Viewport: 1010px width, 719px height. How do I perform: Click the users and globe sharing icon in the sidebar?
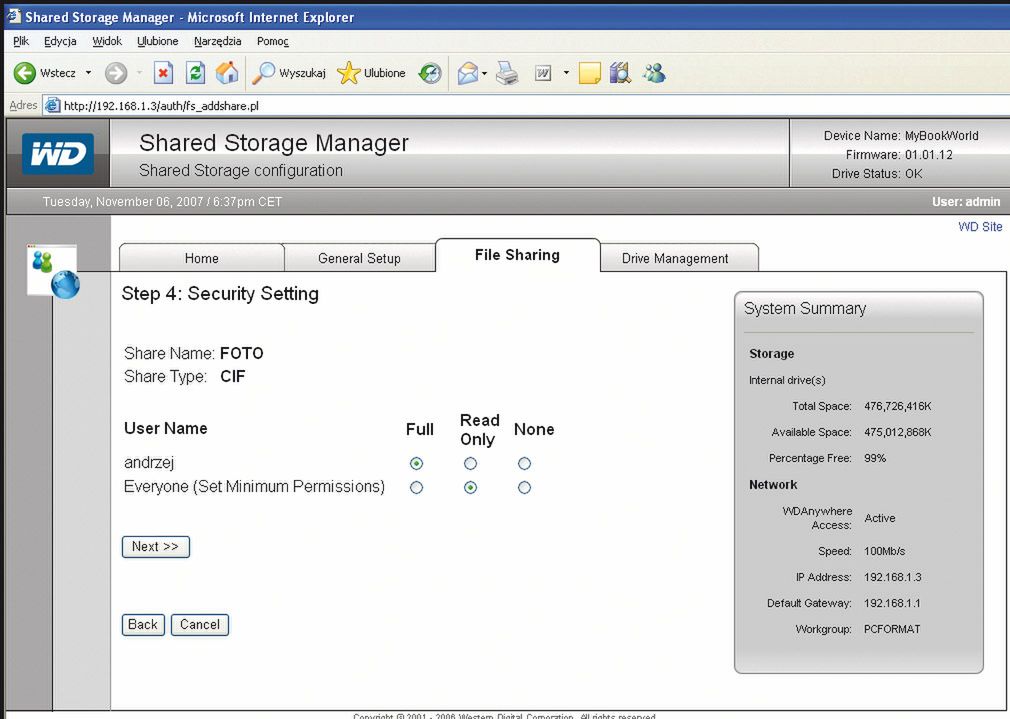click(53, 271)
